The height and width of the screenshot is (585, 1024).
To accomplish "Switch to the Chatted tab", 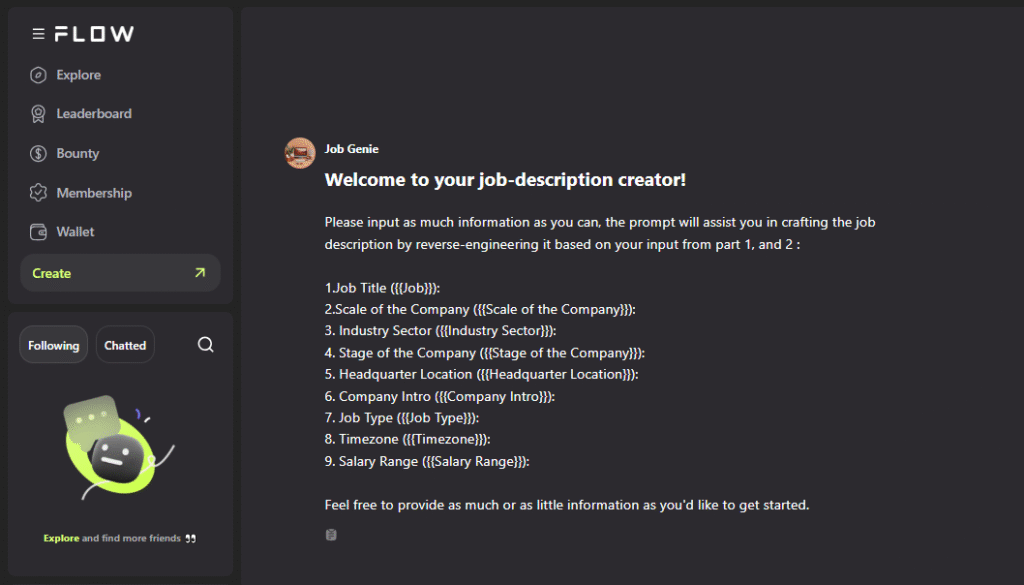I will coord(125,345).
